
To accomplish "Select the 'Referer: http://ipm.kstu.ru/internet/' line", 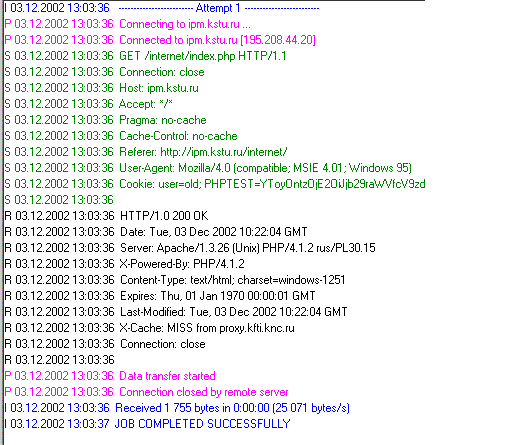I will (146, 152).
